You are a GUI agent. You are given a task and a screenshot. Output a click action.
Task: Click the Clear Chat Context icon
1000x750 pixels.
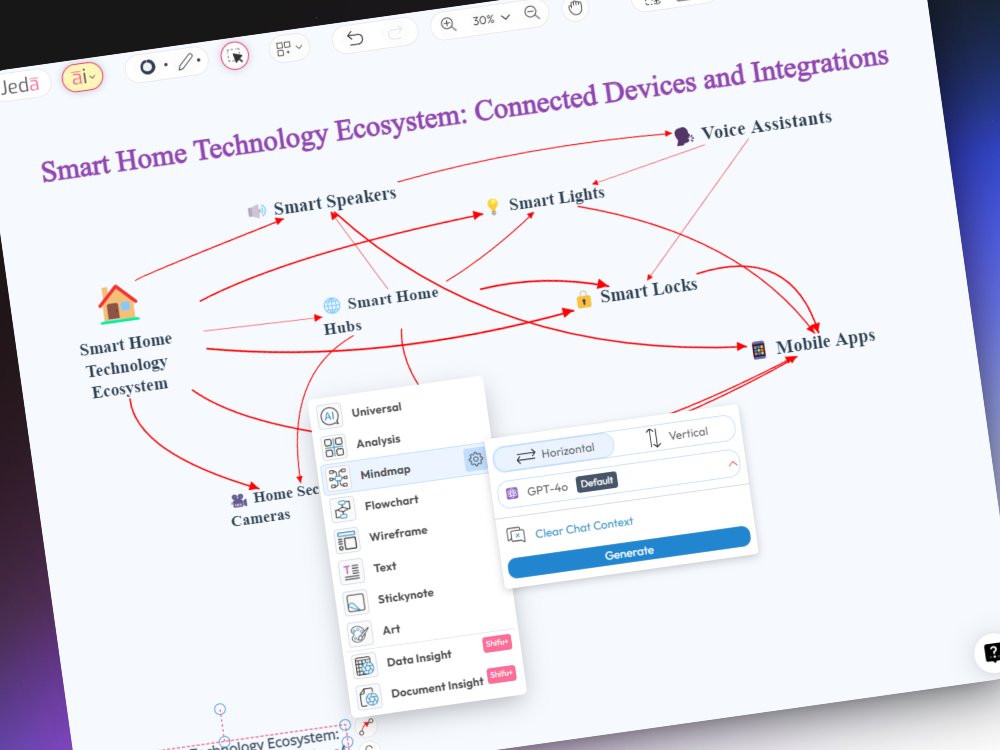pyautogui.click(x=516, y=534)
